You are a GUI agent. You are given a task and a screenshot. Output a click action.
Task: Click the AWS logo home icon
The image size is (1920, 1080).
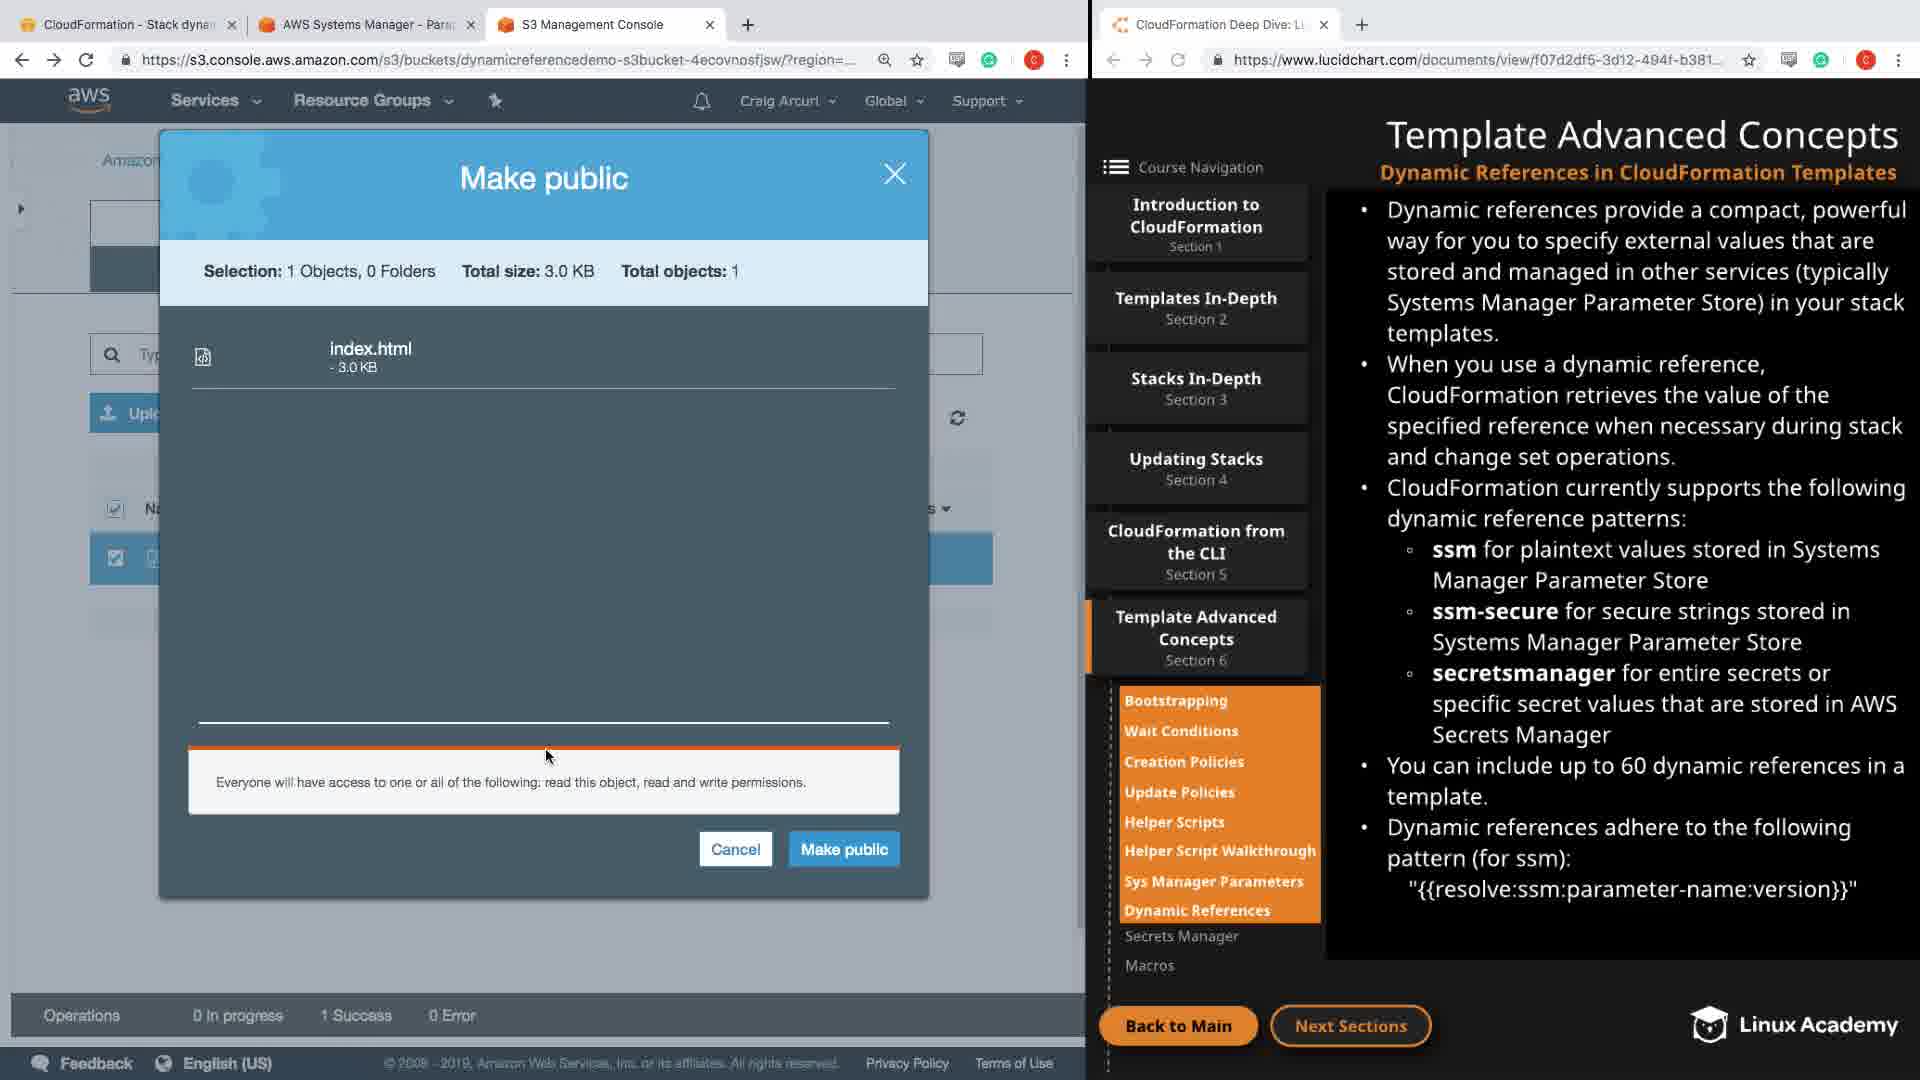[x=89, y=100]
